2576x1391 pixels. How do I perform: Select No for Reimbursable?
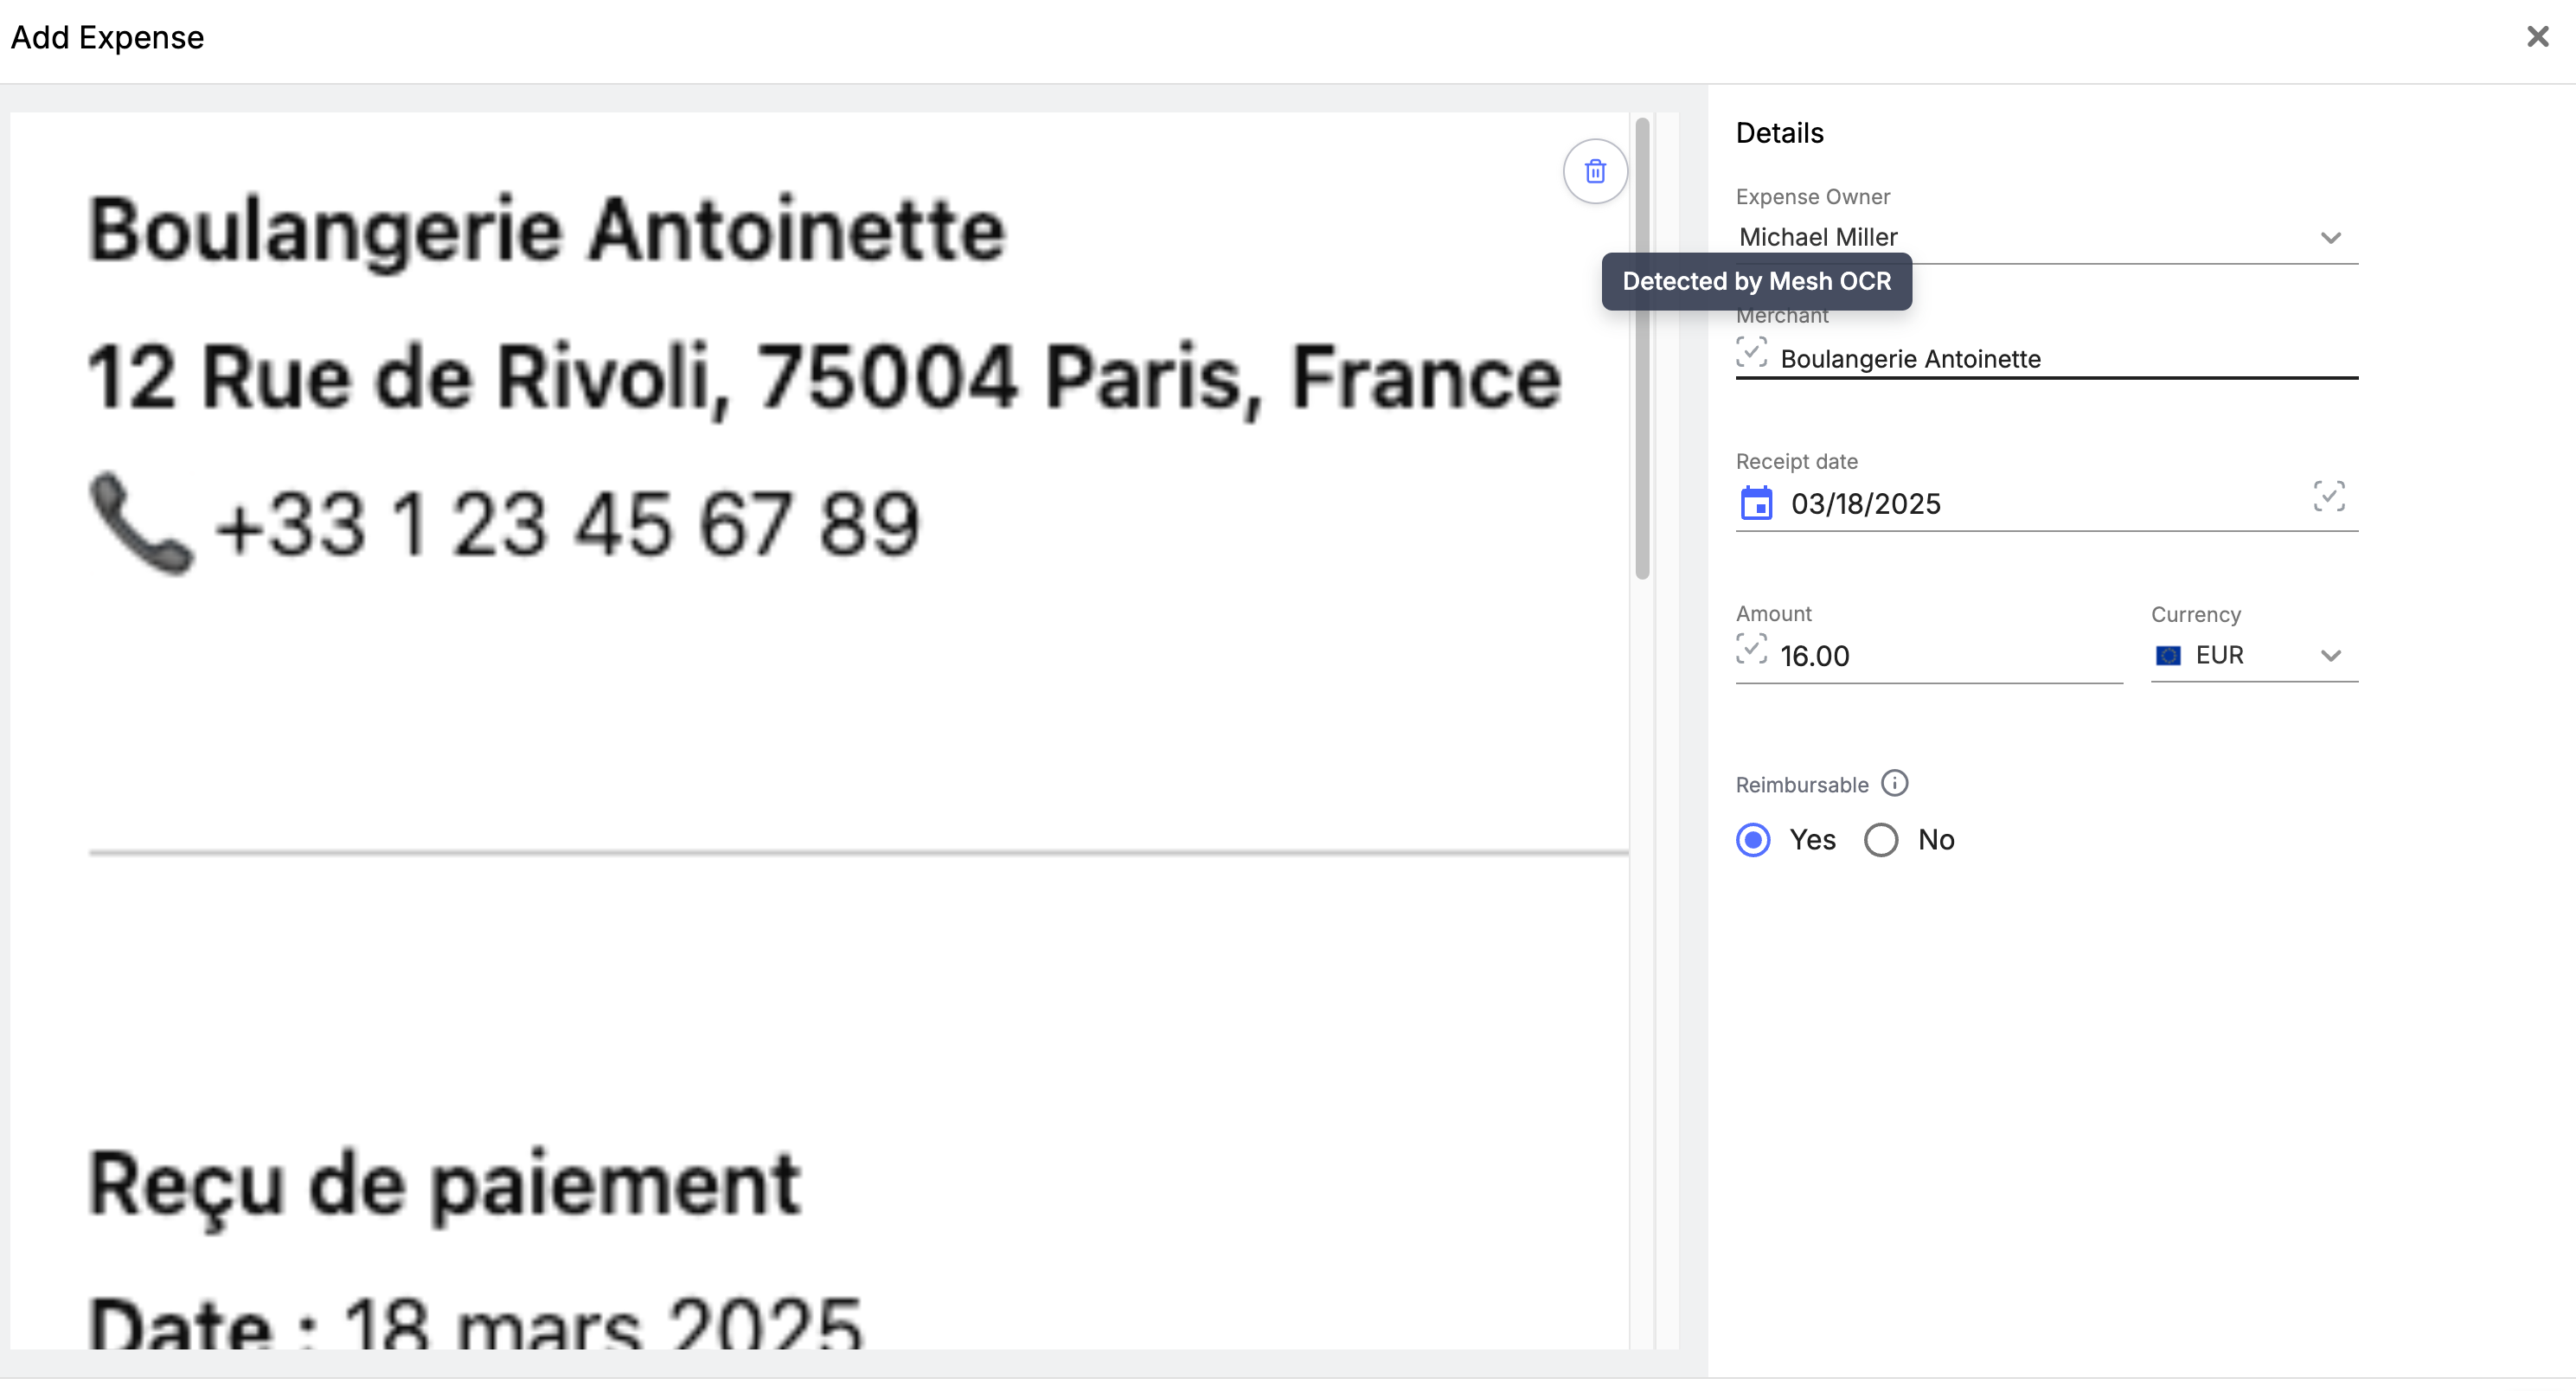pyautogui.click(x=1881, y=840)
